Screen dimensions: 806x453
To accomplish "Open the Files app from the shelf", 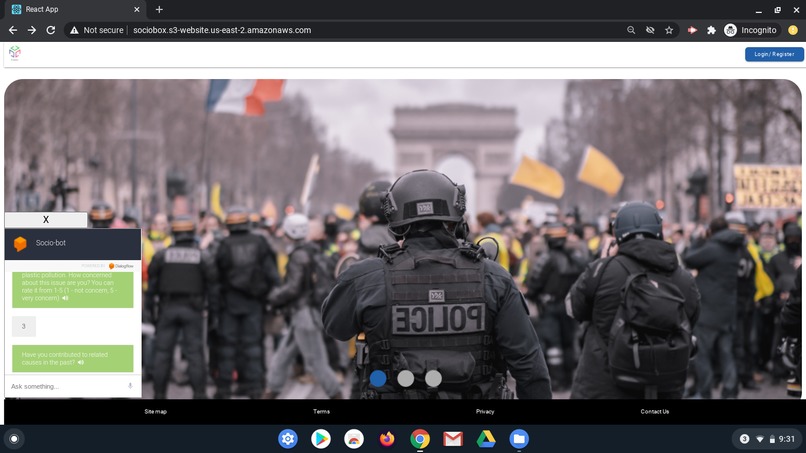I will [x=519, y=439].
